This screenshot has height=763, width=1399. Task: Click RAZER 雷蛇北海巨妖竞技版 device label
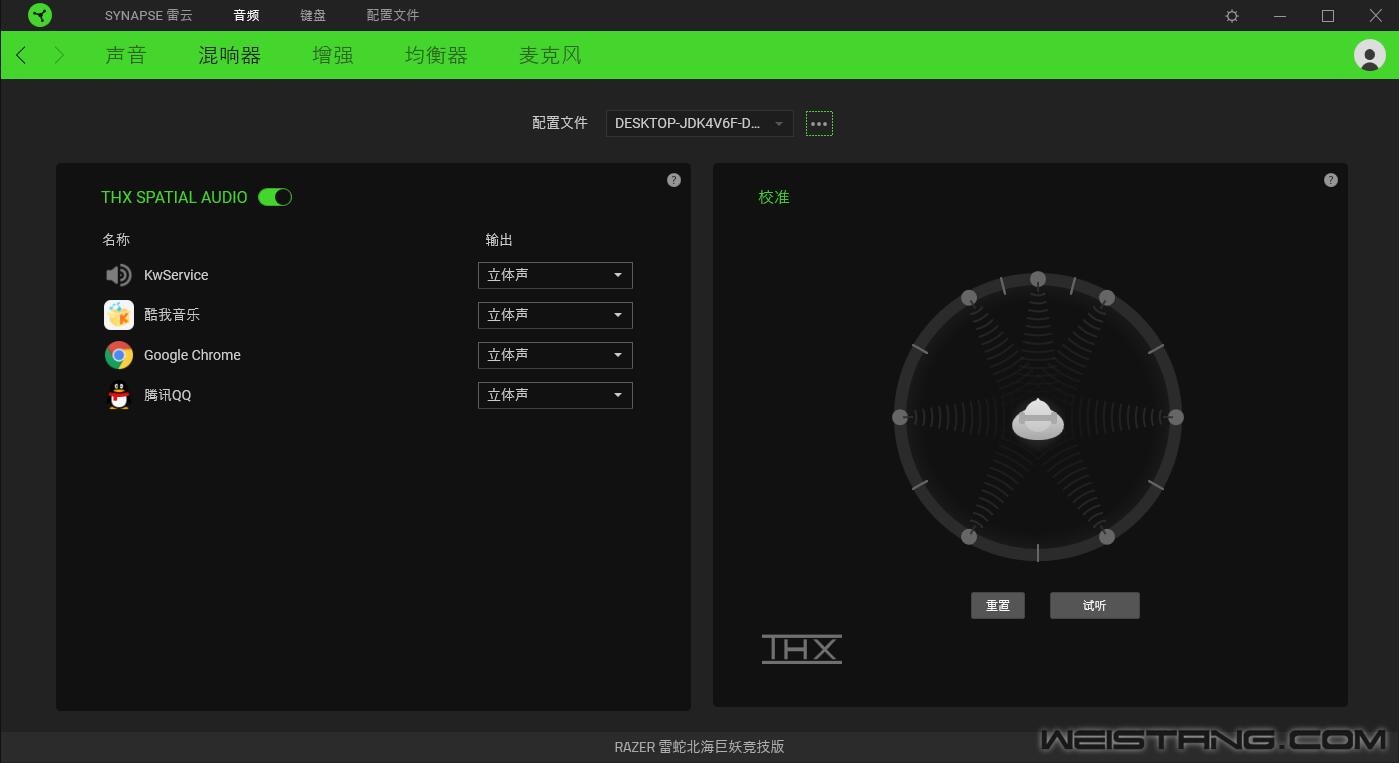point(699,747)
